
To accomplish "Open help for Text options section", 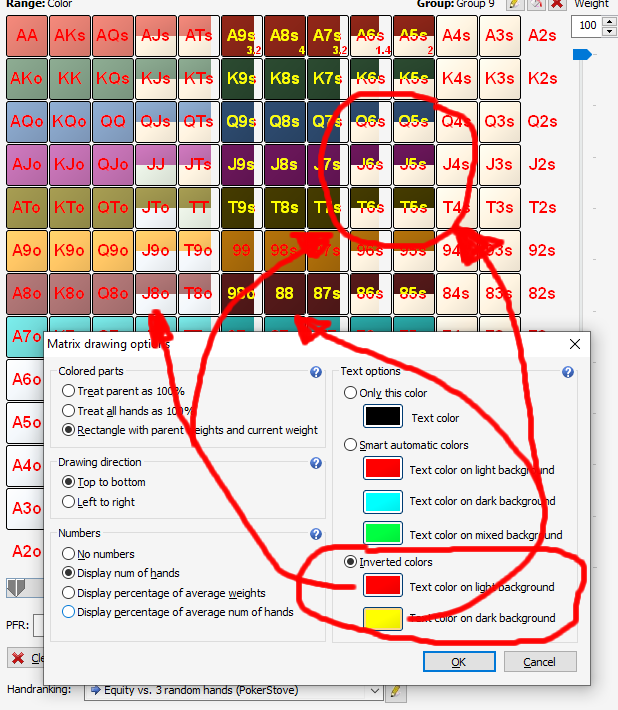I will coord(568,372).
